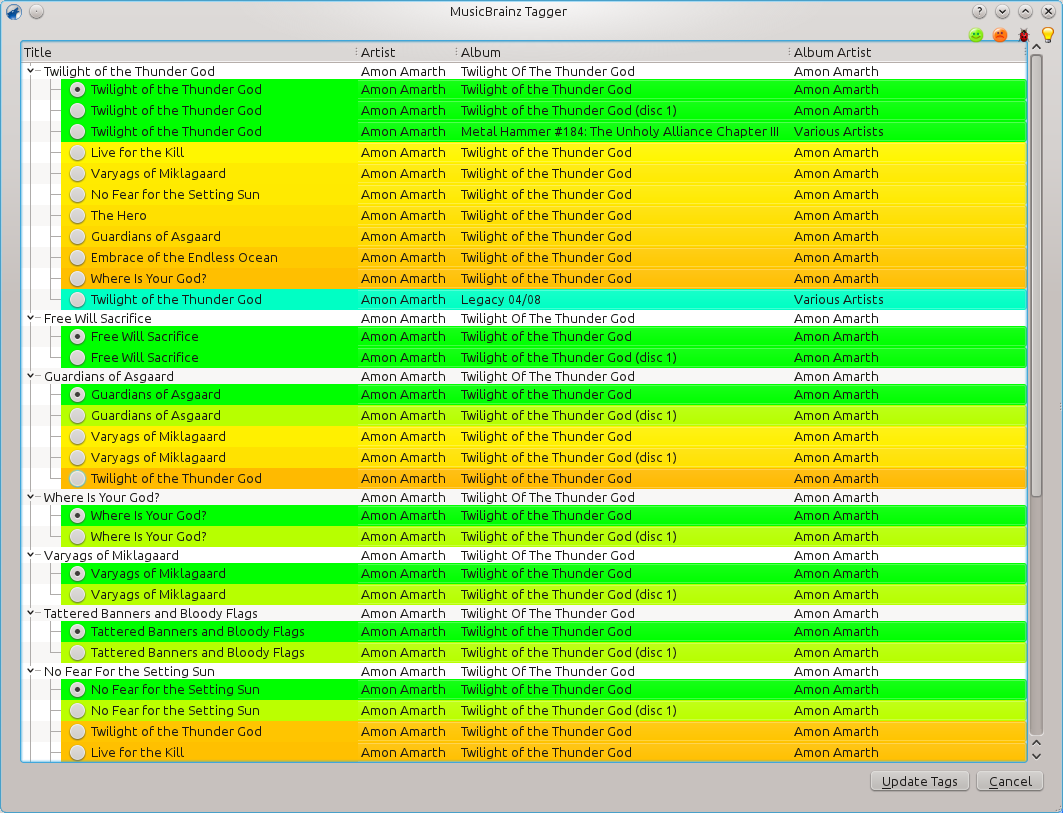1063x813 pixels.
Task: Click 'Various Artists' in the Legacy 04/08 row
Action: click(x=839, y=300)
